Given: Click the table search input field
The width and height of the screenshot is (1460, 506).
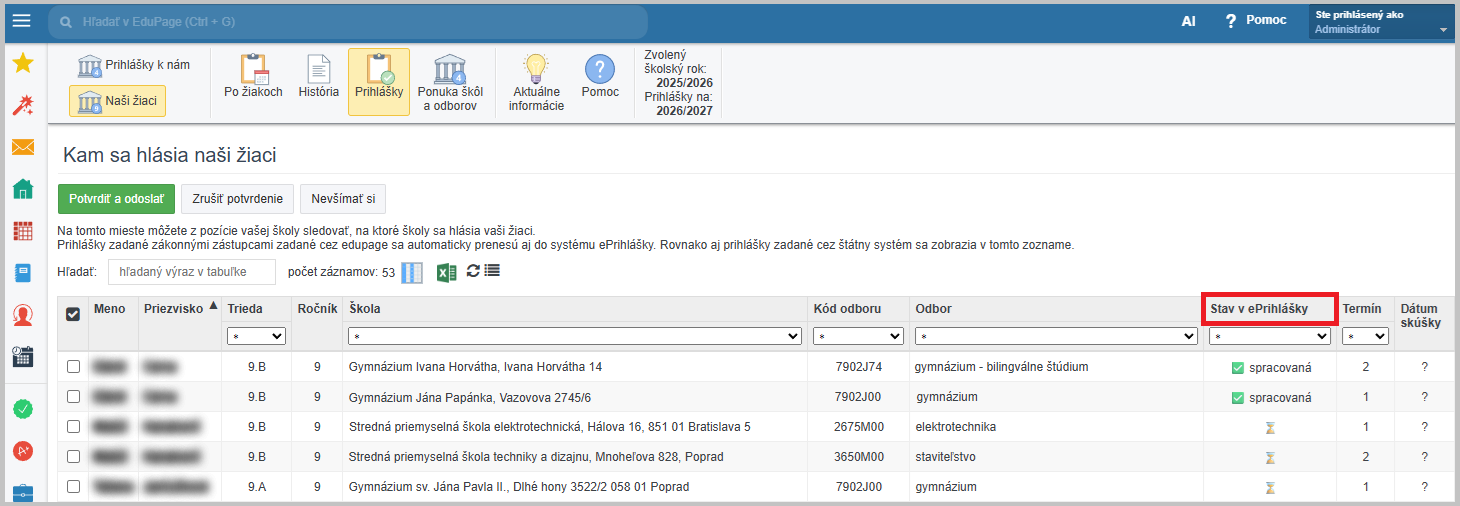Looking at the screenshot, I should tap(191, 272).
